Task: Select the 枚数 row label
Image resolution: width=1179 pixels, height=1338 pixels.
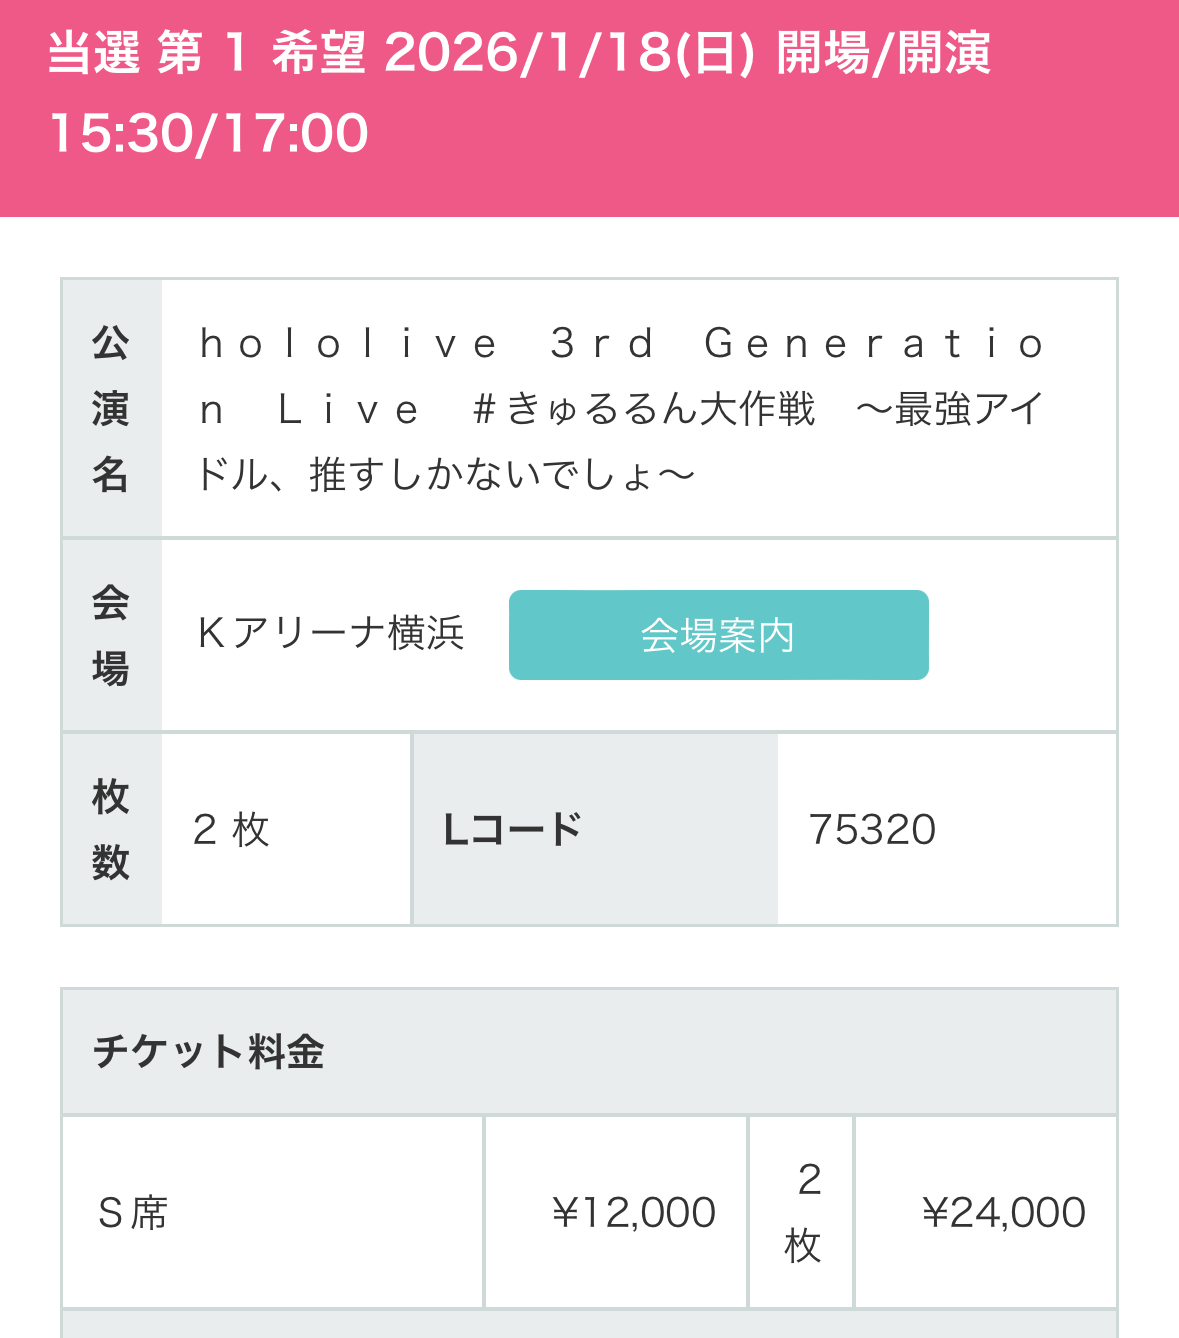Action: tap(111, 829)
